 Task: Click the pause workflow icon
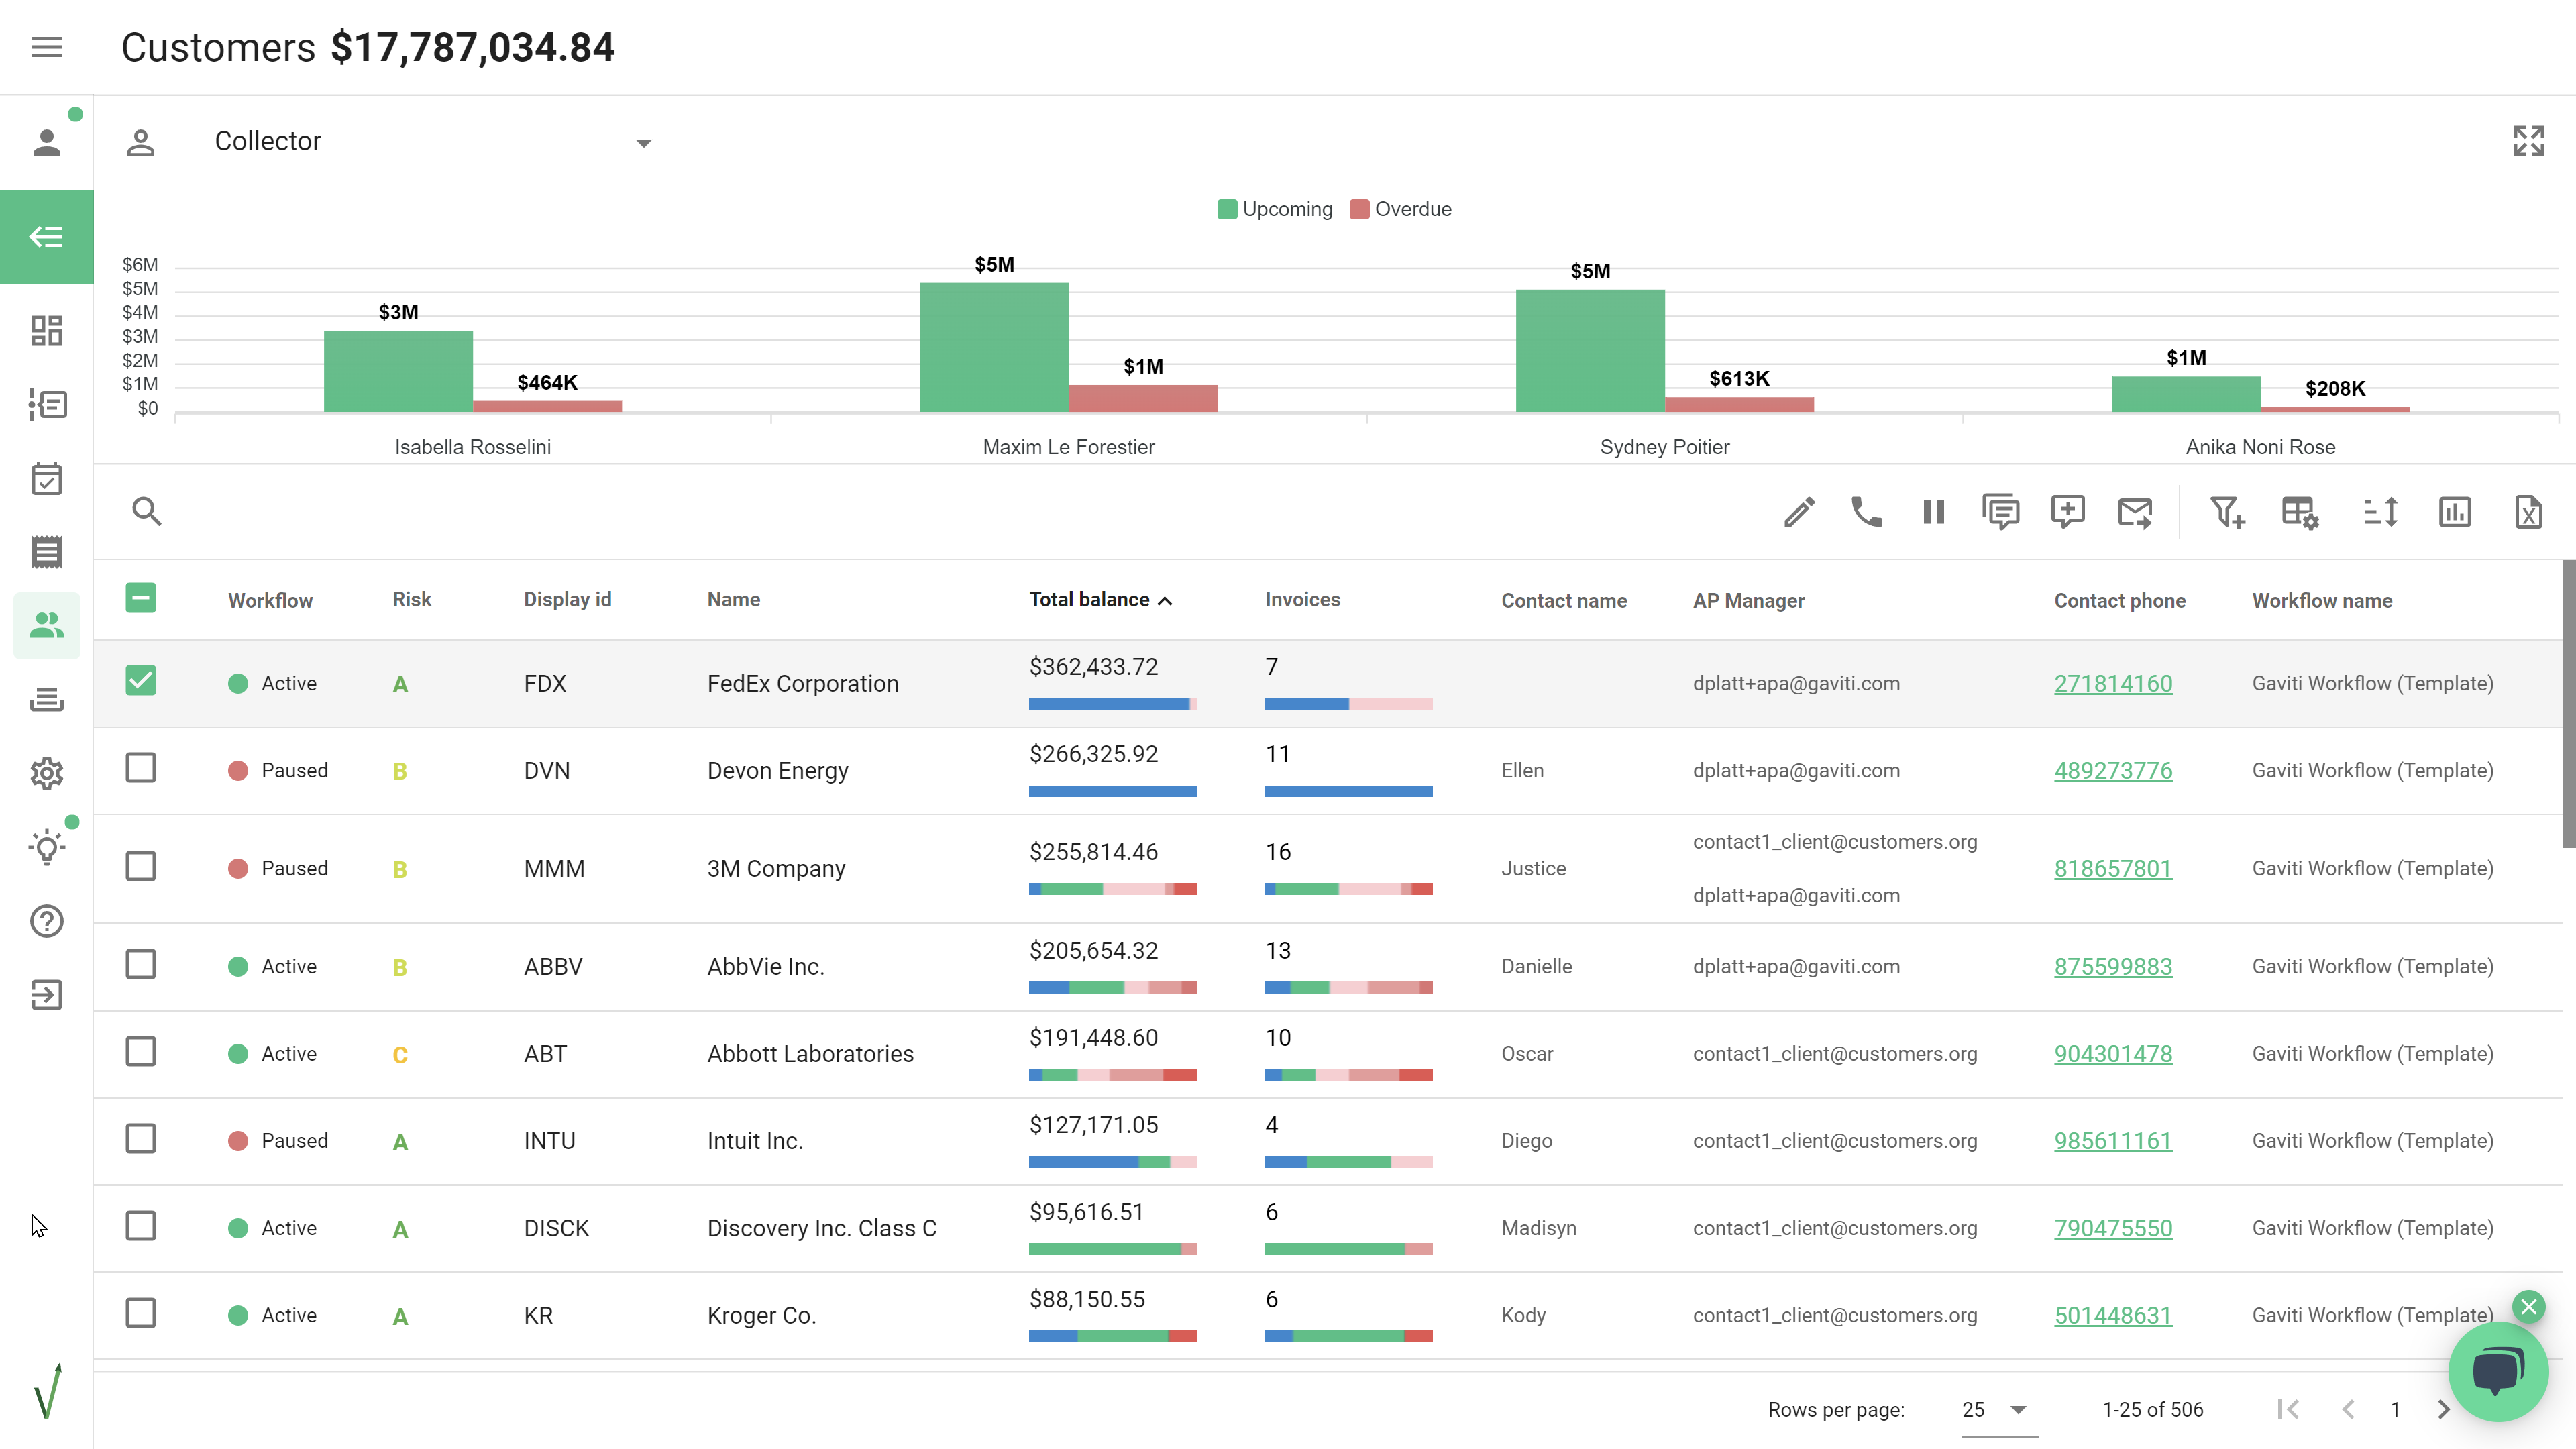point(1933,512)
